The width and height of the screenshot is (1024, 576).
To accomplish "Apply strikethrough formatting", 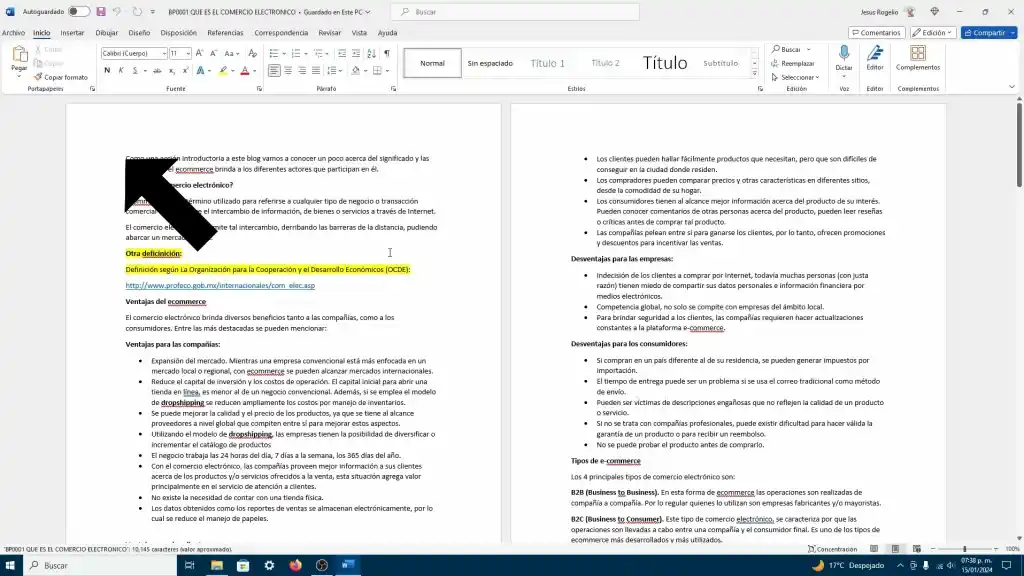I will (157, 71).
